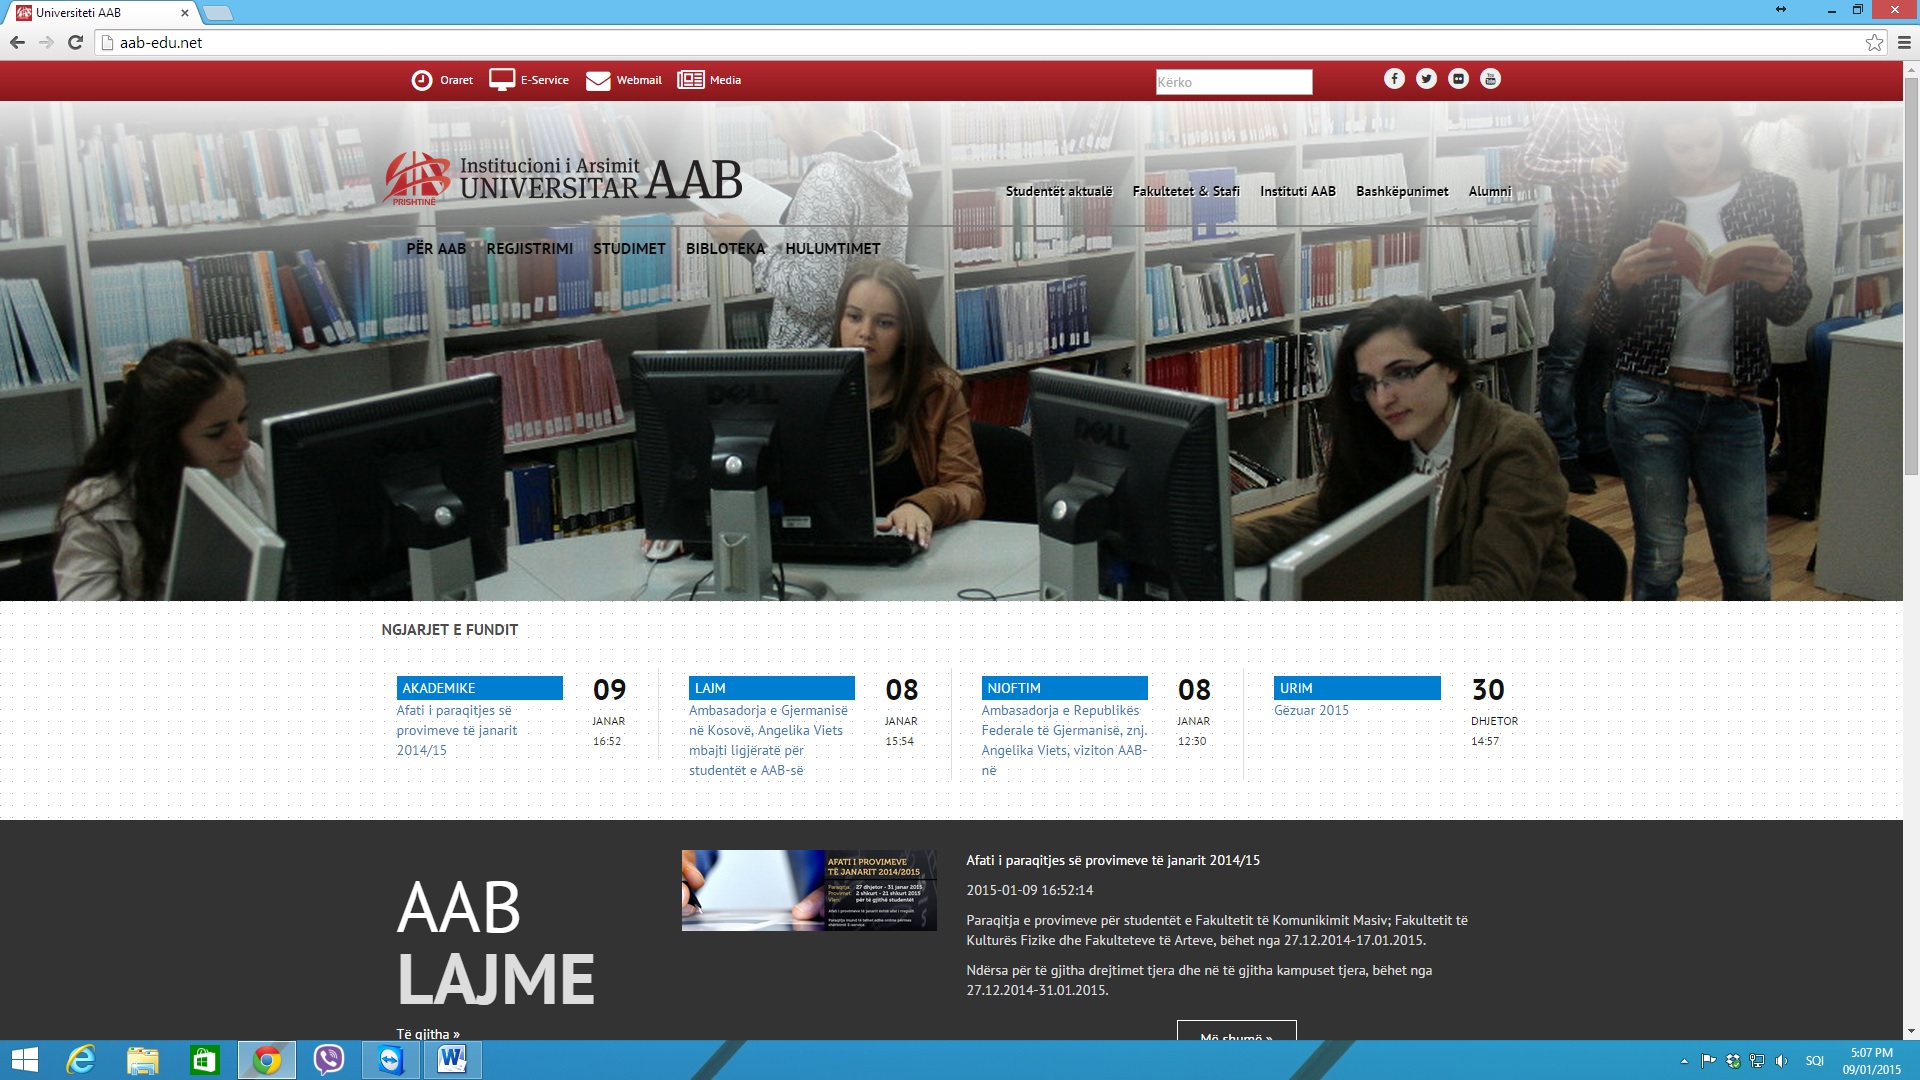Open the Windows Start button
This screenshot has width=1920, height=1080.
point(24,1060)
